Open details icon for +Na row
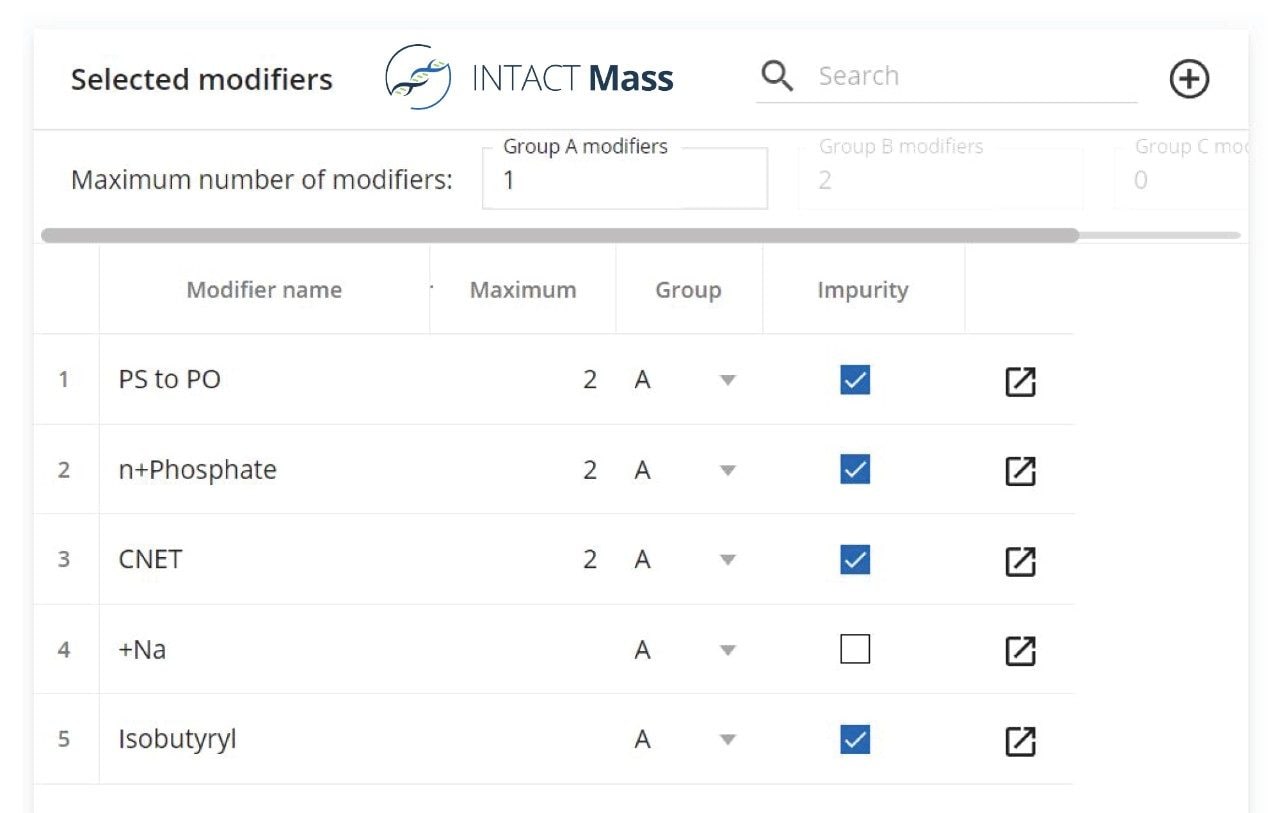The height and width of the screenshot is (813, 1280). [x=1019, y=651]
